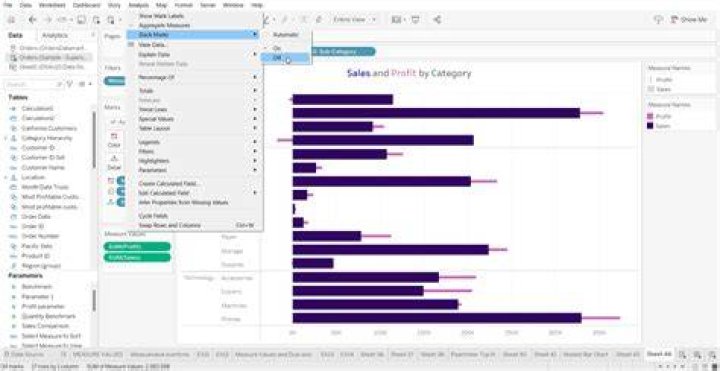Expand the Explain Data submenu
720x371 pixels.
(194, 54)
